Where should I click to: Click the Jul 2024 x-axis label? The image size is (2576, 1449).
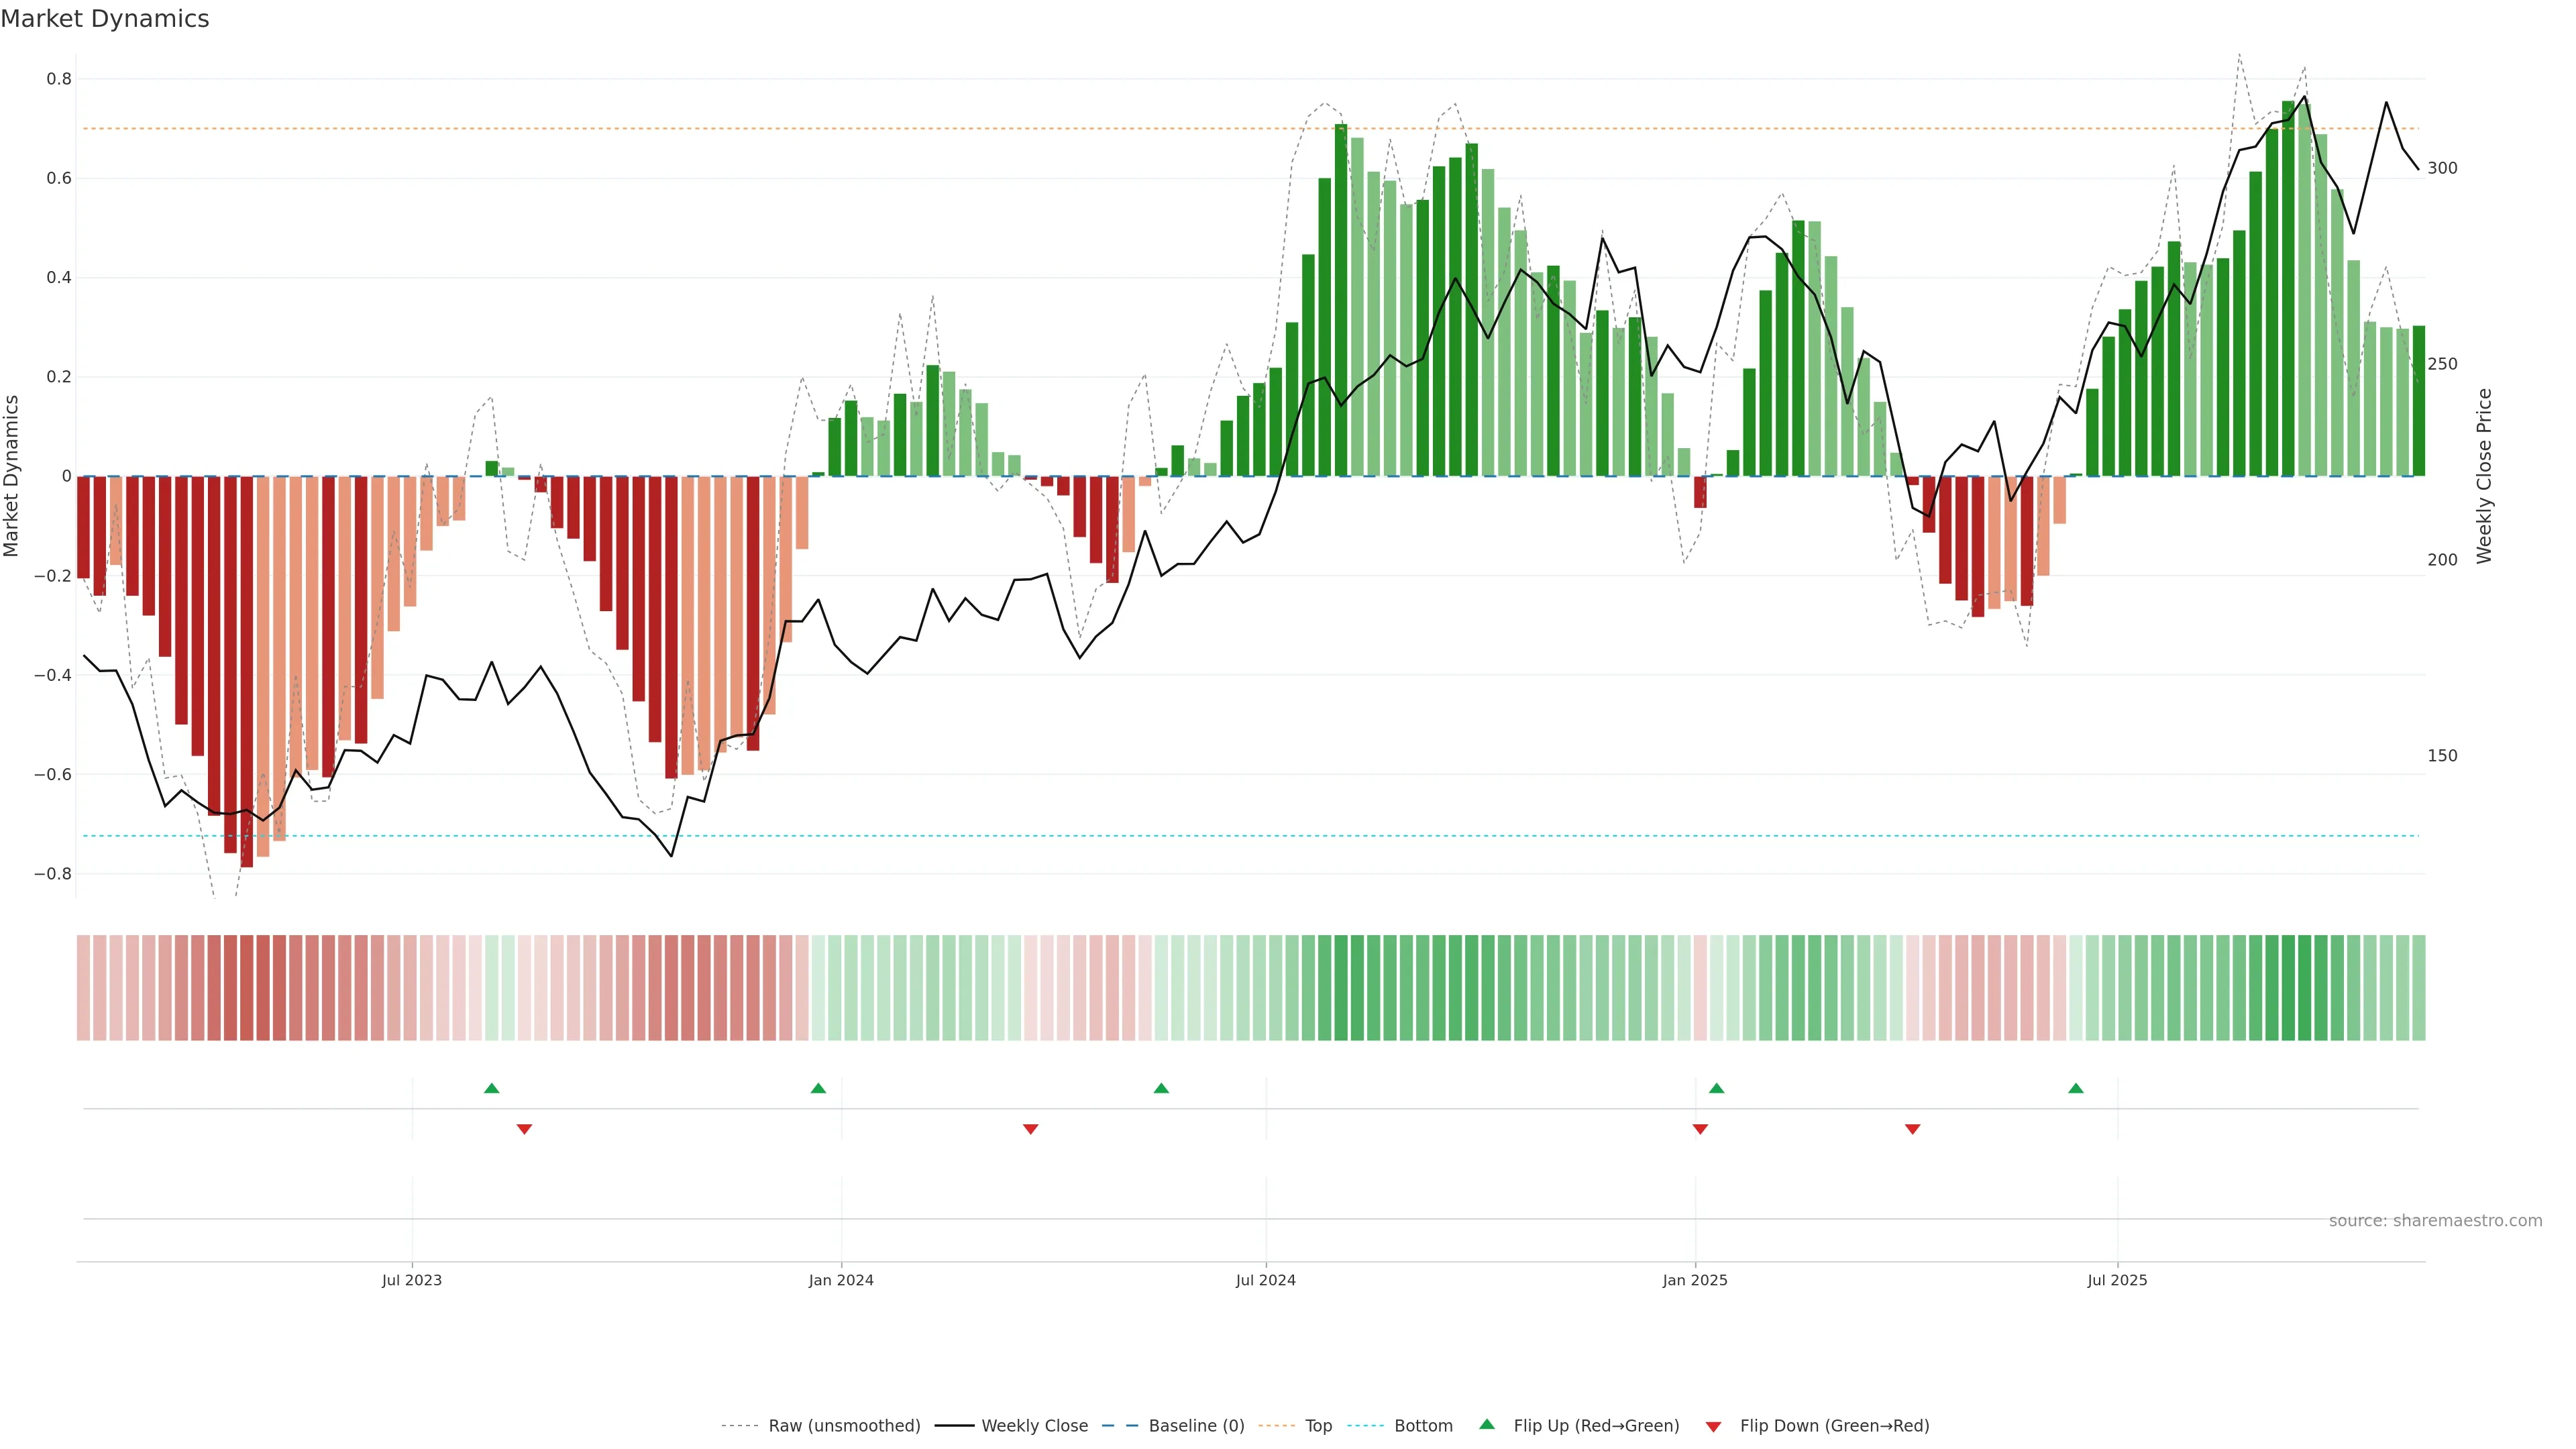click(1265, 1280)
